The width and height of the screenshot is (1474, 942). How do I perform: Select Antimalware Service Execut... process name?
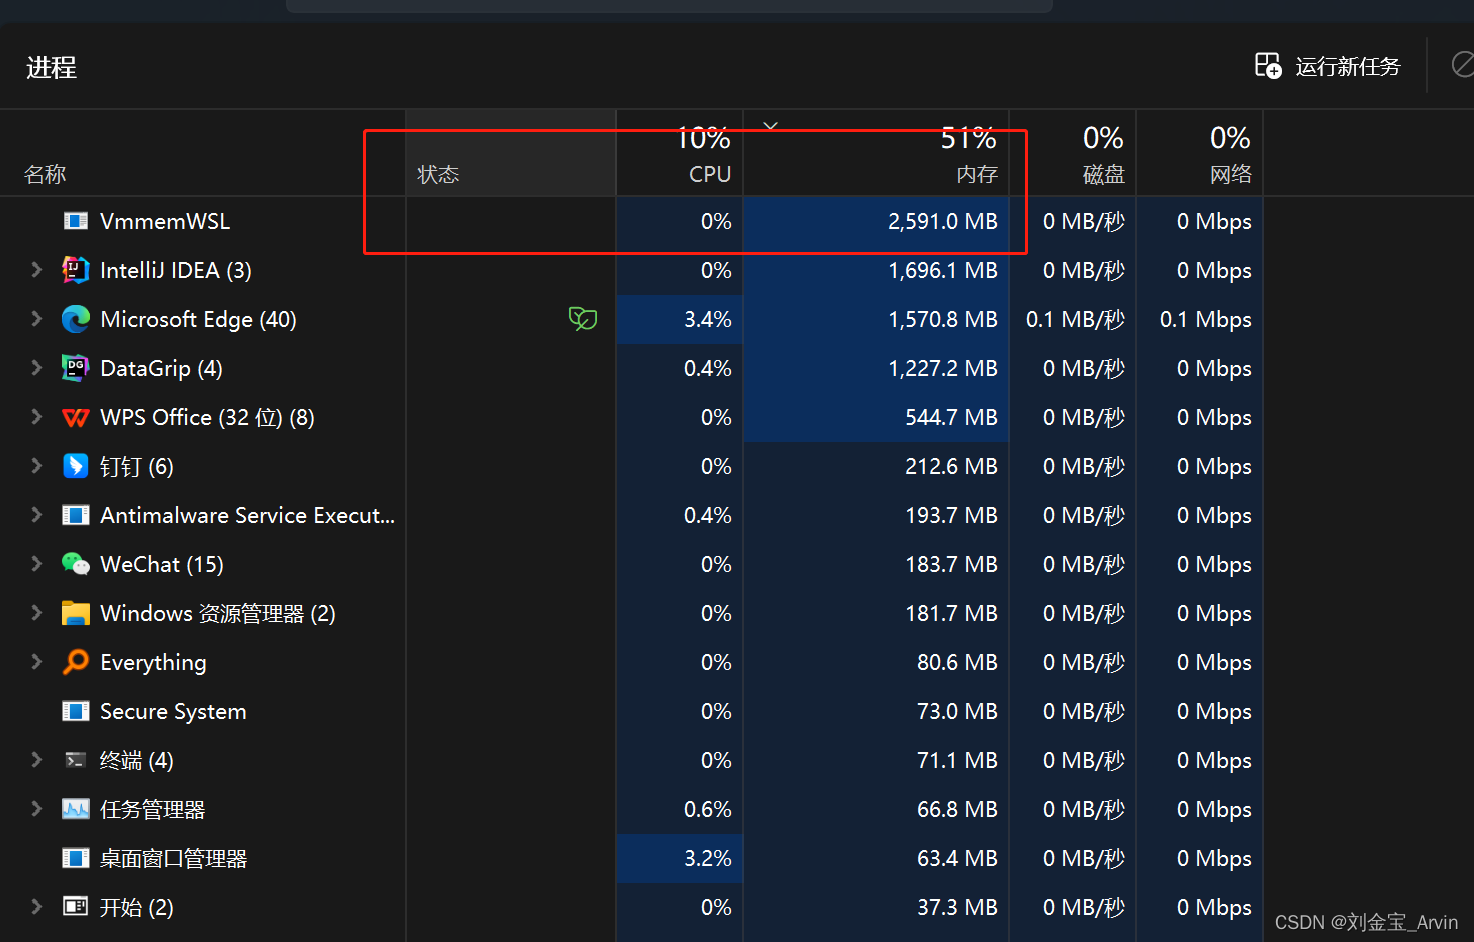point(248,515)
